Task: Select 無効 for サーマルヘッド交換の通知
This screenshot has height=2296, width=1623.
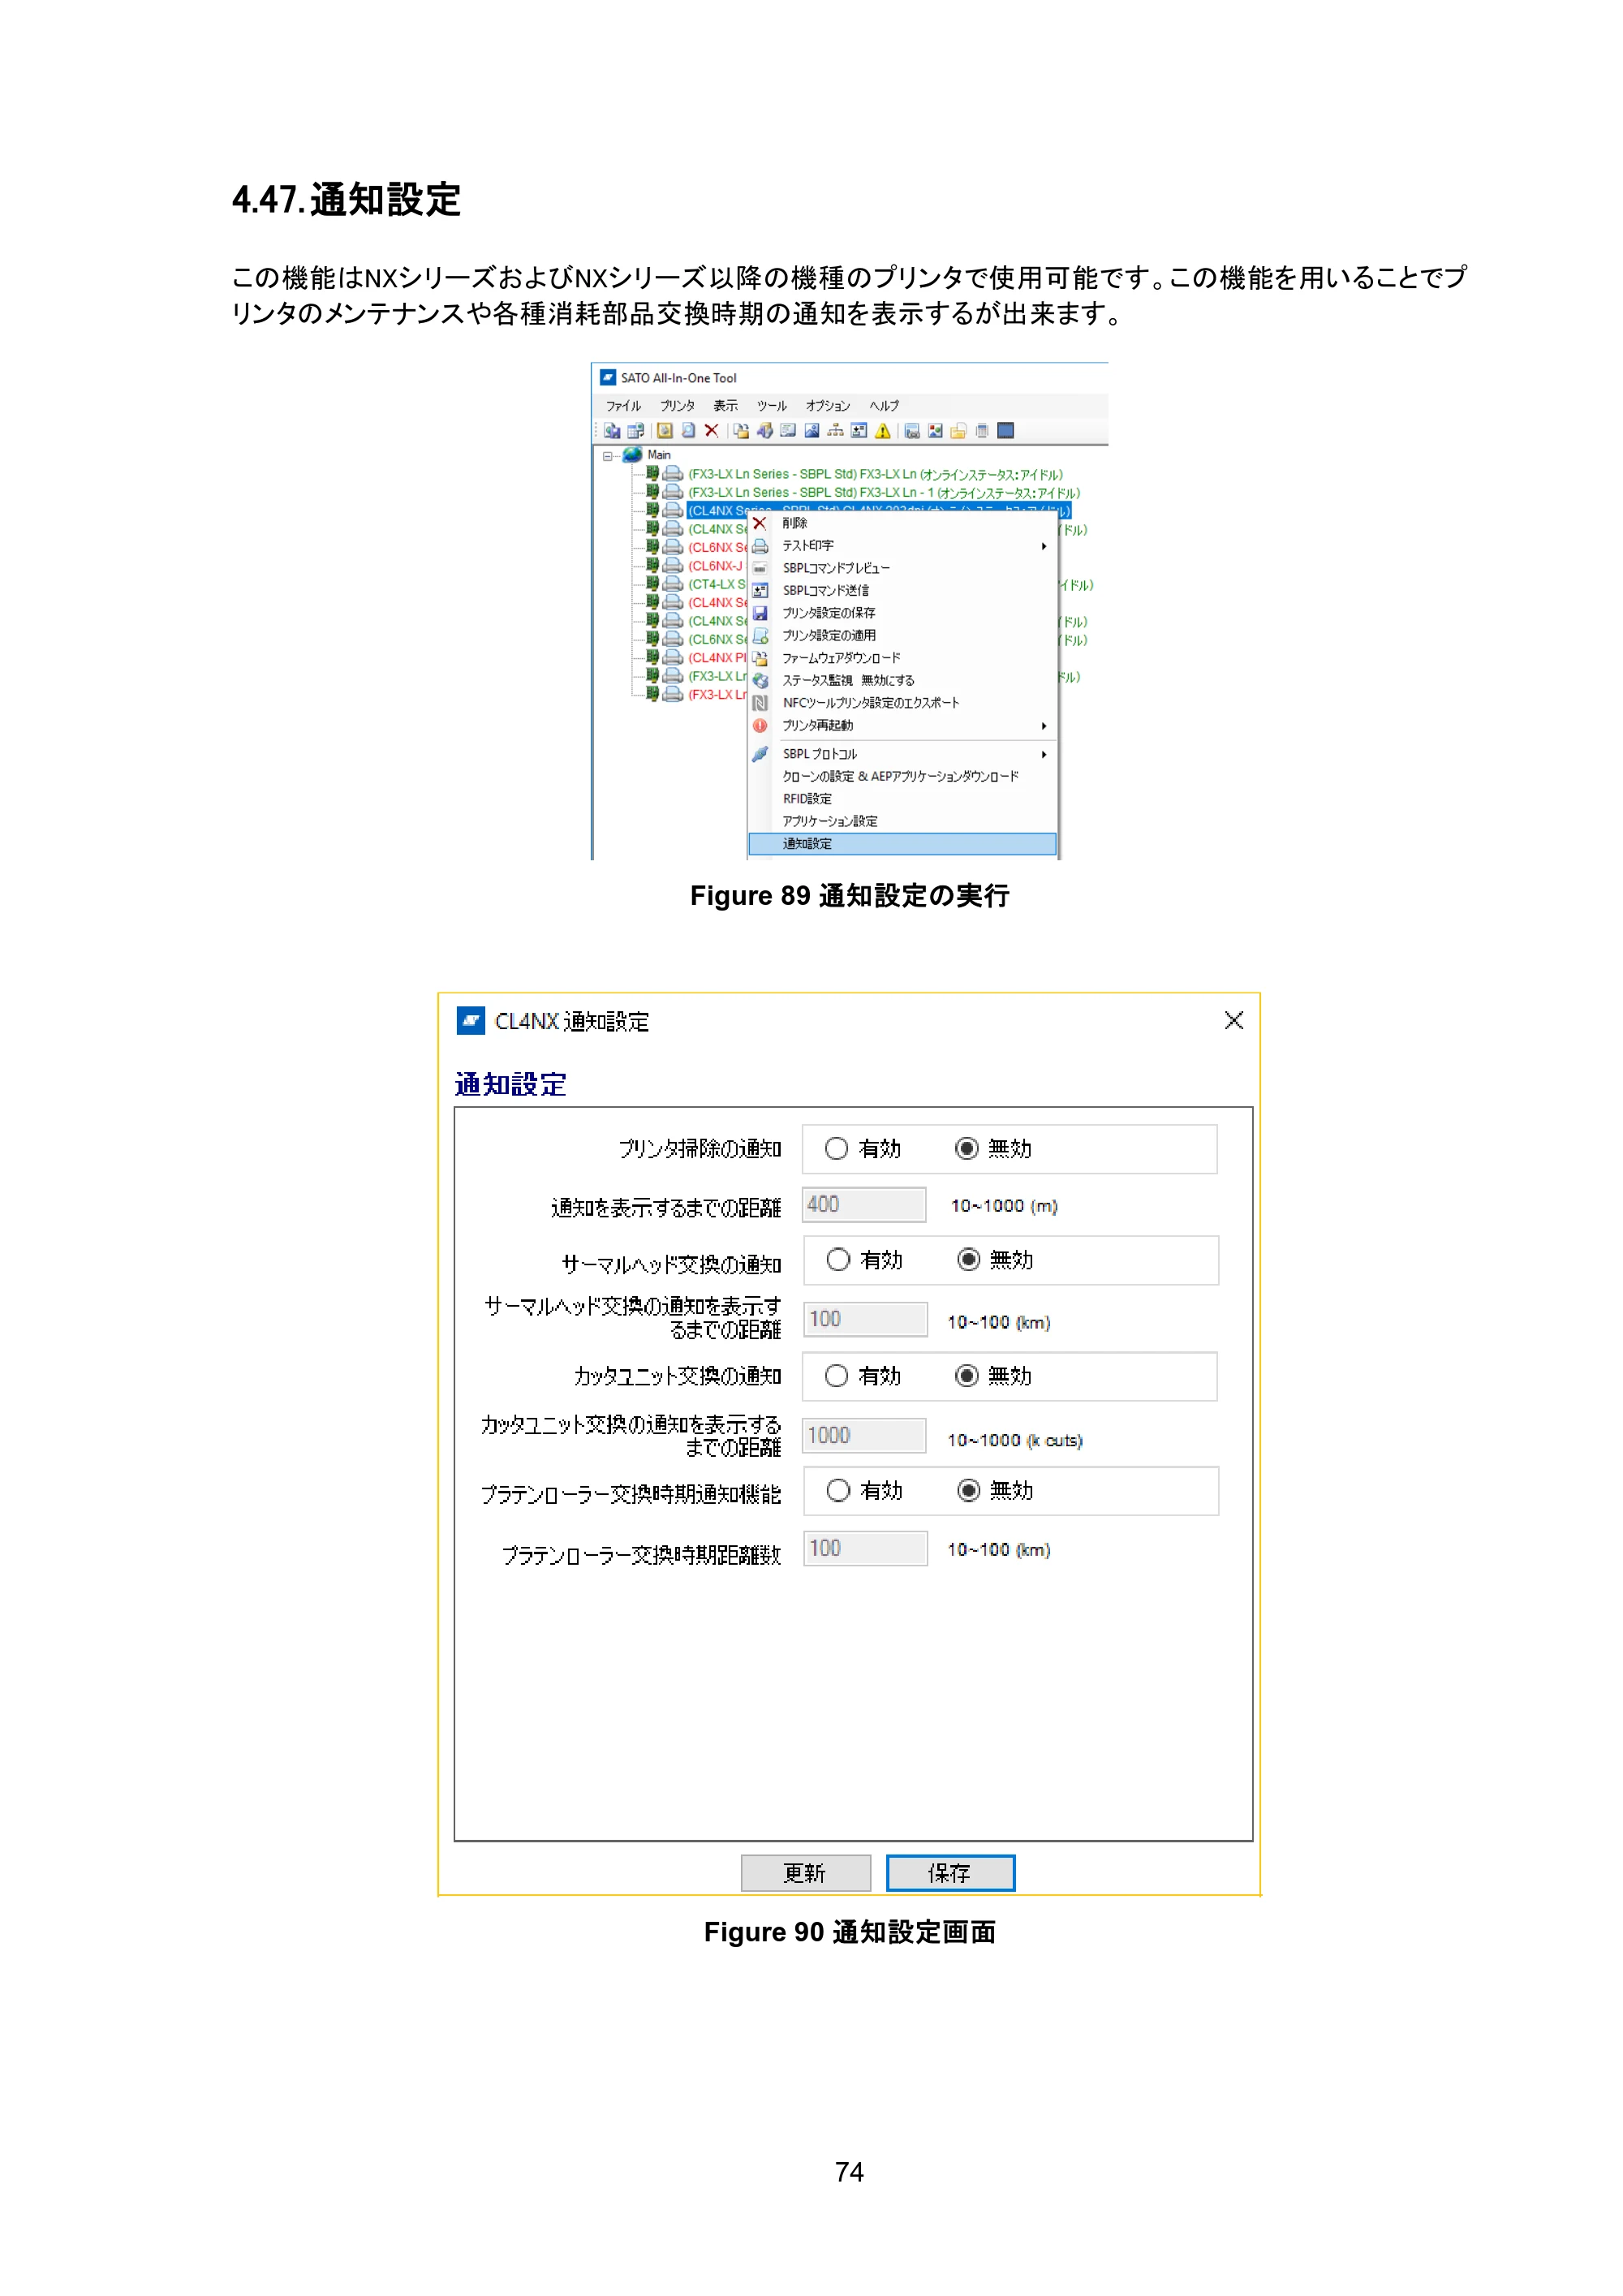Action: pos(968,1260)
